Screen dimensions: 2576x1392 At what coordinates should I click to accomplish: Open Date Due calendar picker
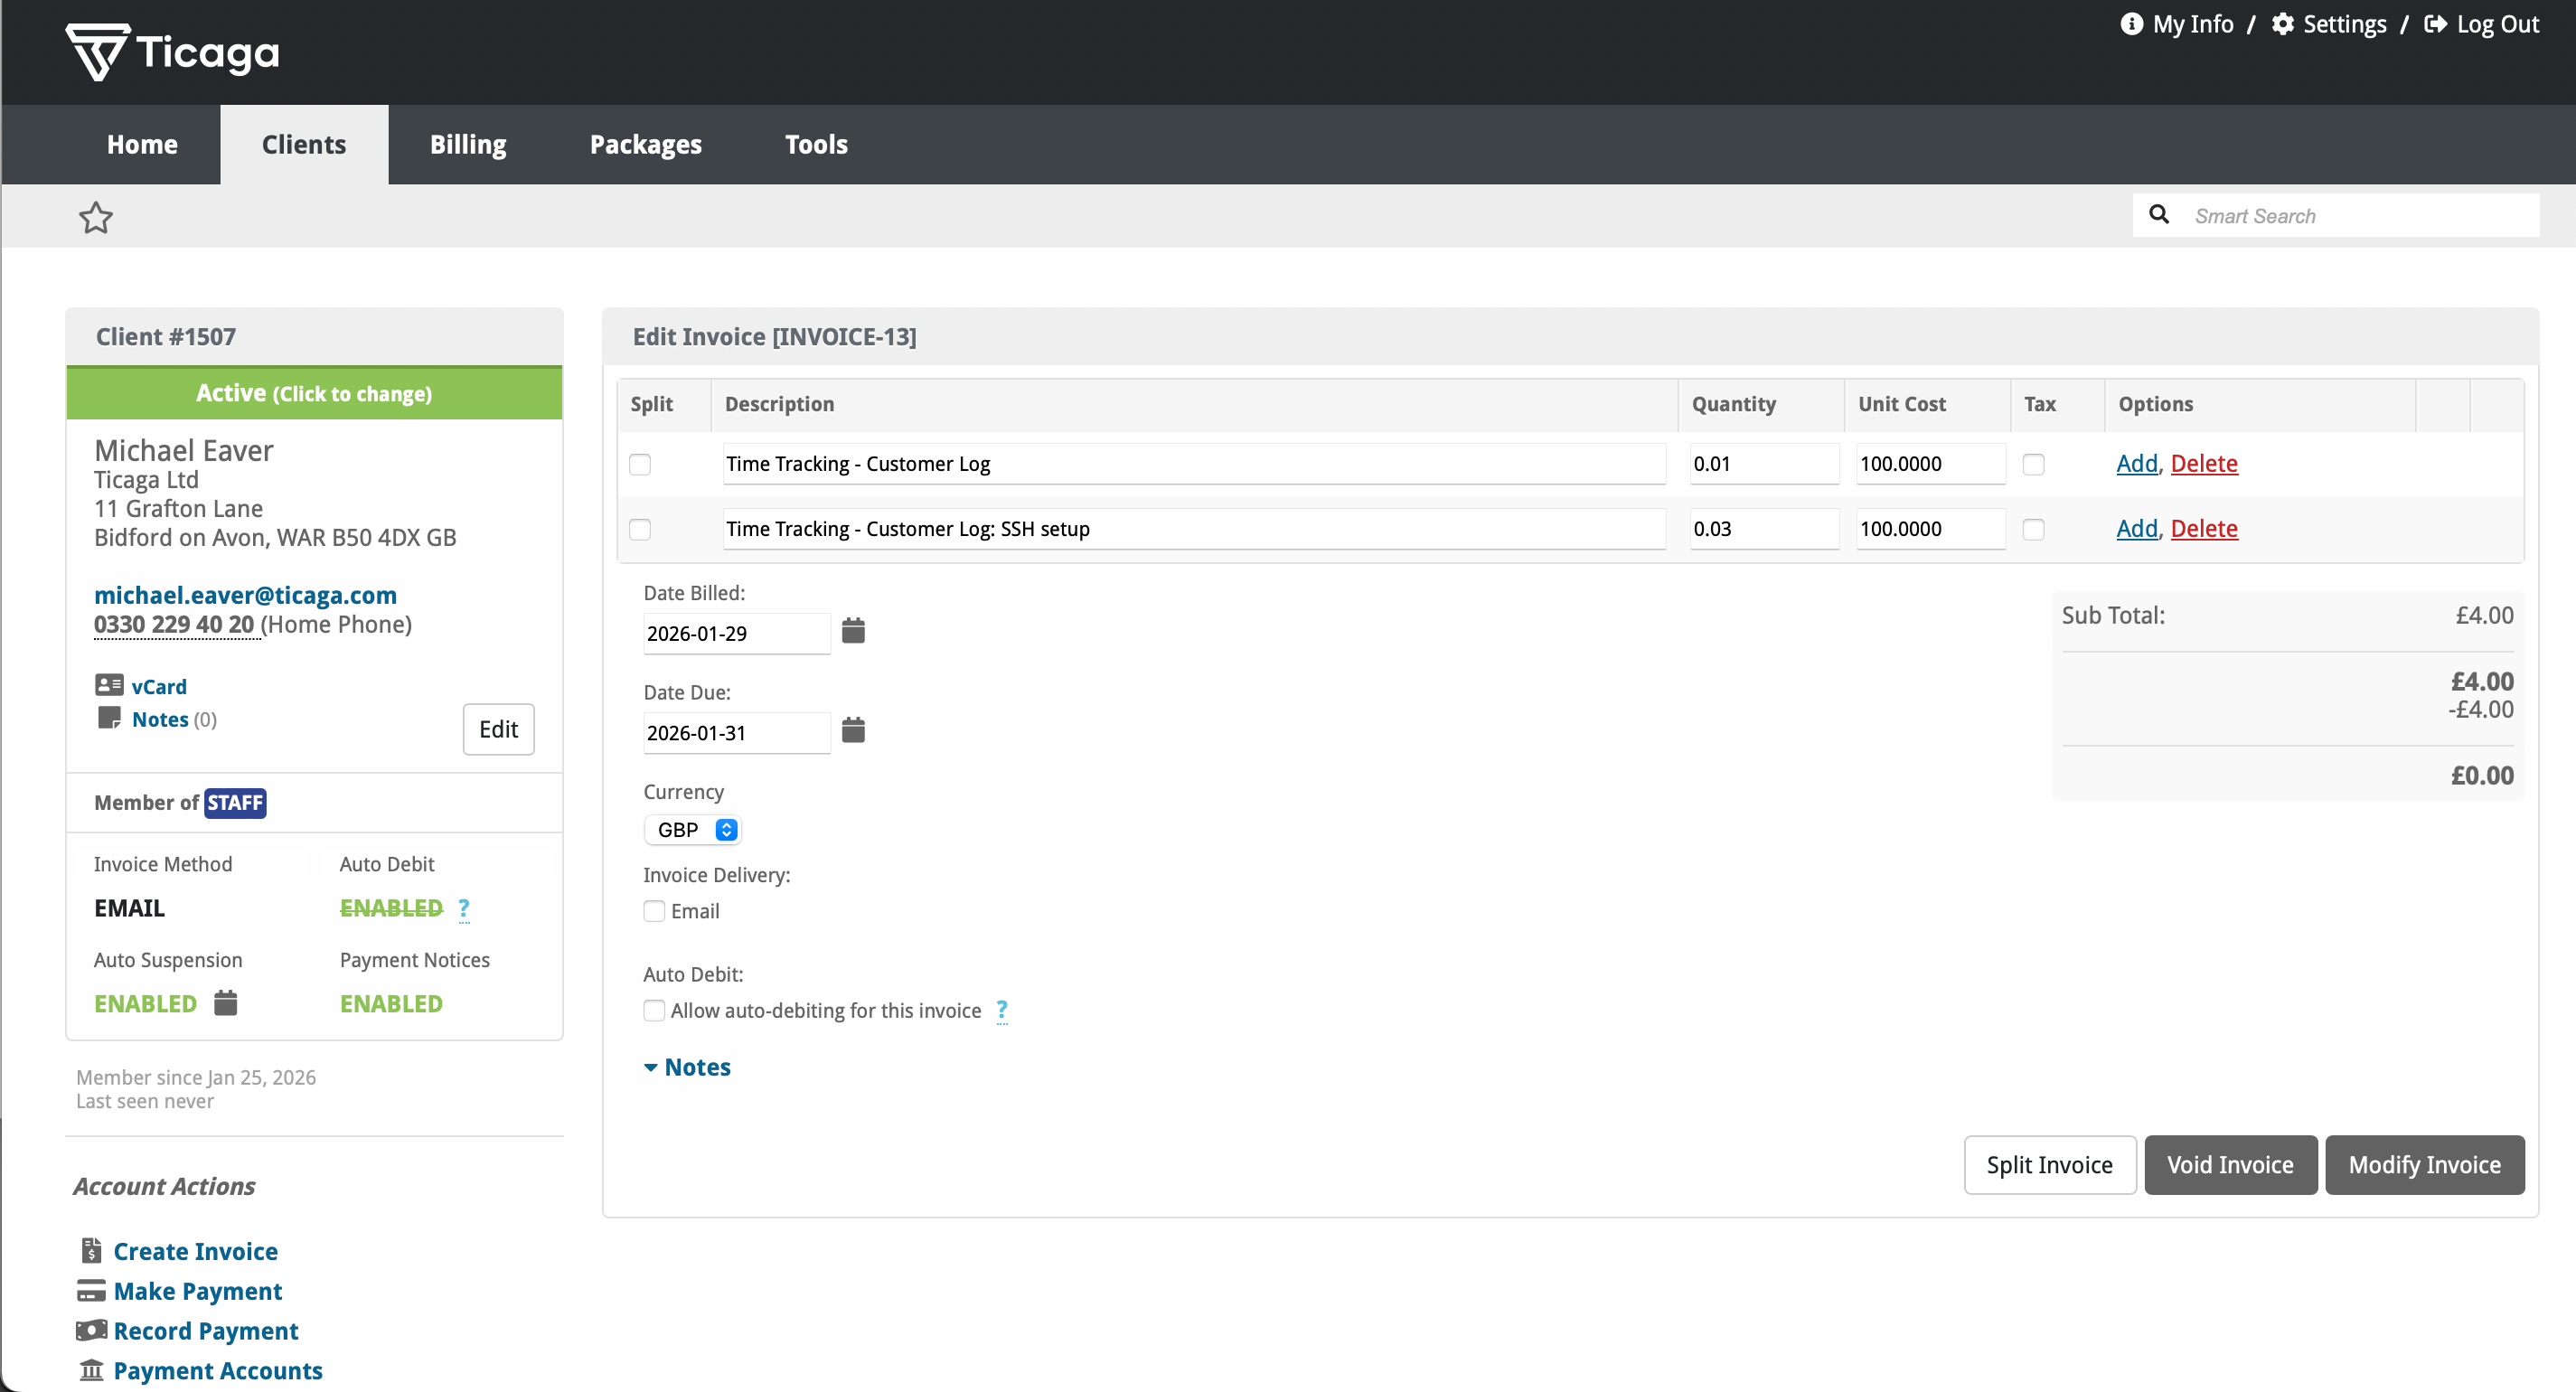[x=853, y=731]
